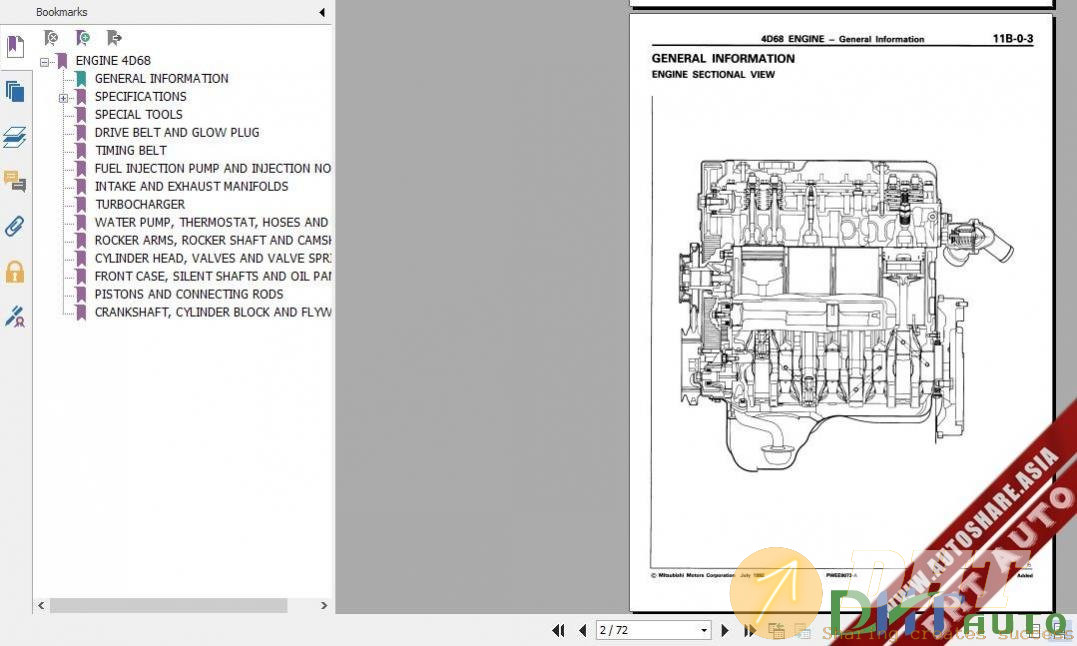This screenshot has height=646, width=1077.
Task: Open the page number dropdown arrow
Action: pyautogui.click(x=703, y=630)
